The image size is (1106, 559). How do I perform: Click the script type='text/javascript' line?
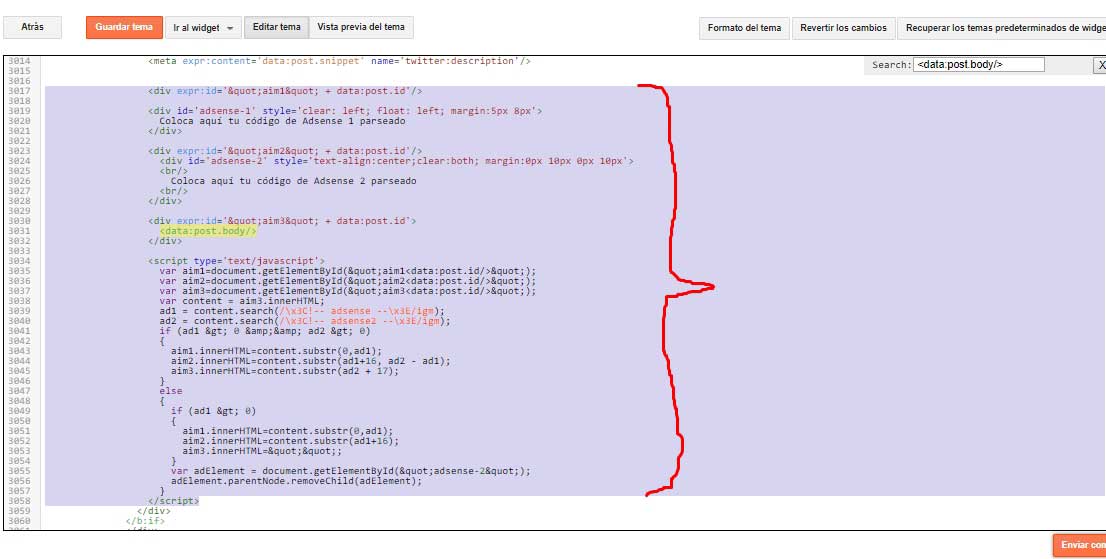tap(236, 261)
